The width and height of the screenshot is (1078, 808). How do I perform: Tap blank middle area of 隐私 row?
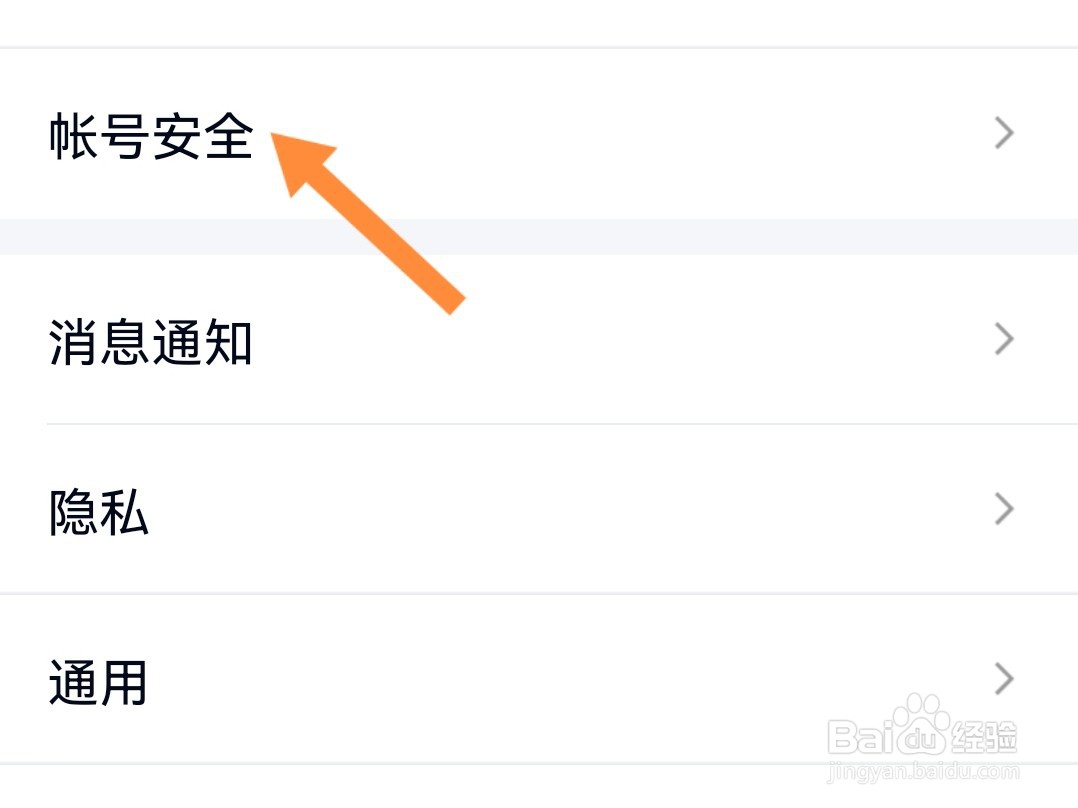pos(560,510)
